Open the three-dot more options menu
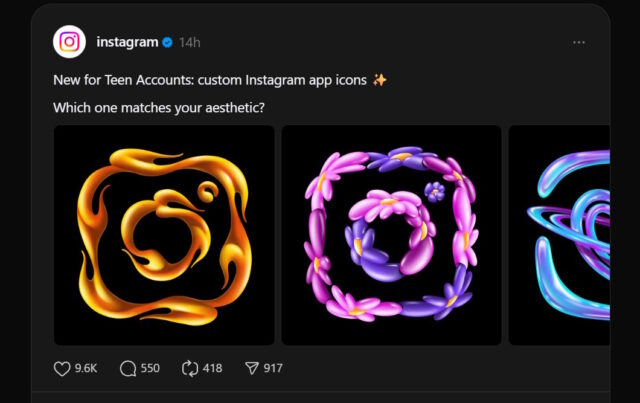Viewport: 640px width, 403px height. (x=579, y=42)
